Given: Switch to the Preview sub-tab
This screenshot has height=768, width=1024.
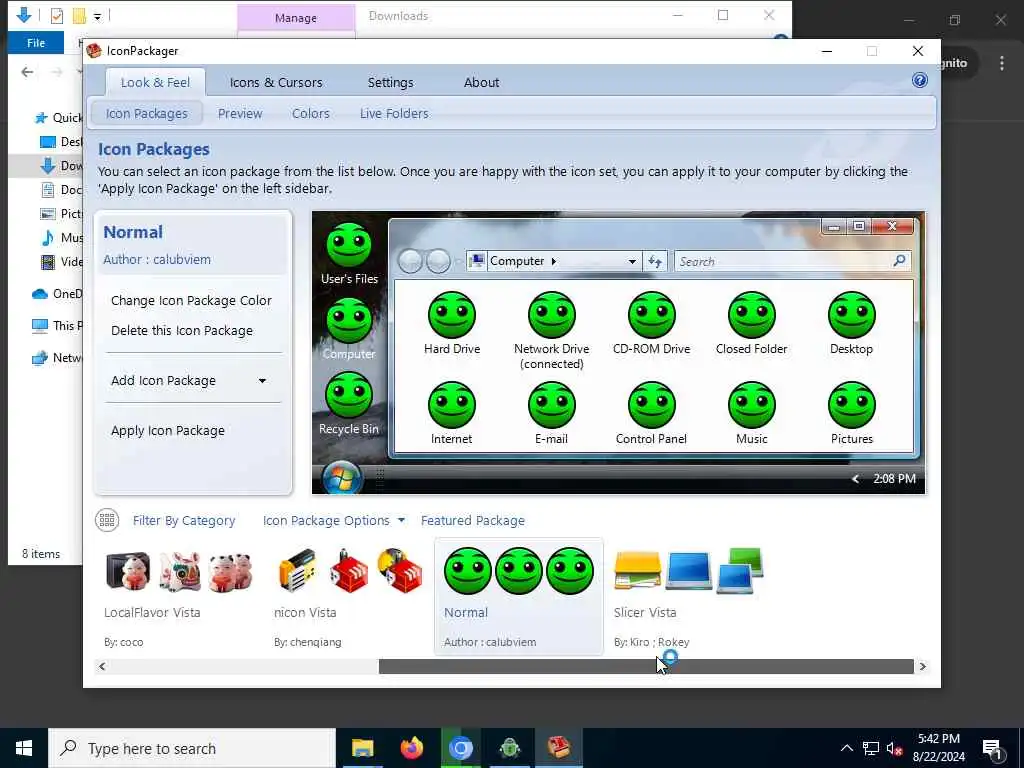Looking at the screenshot, I should click(x=240, y=114).
